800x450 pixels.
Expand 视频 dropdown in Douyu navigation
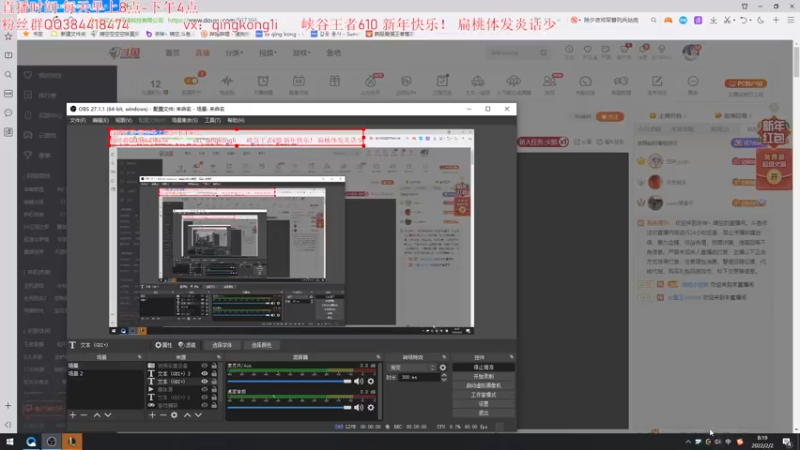click(267, 53)
